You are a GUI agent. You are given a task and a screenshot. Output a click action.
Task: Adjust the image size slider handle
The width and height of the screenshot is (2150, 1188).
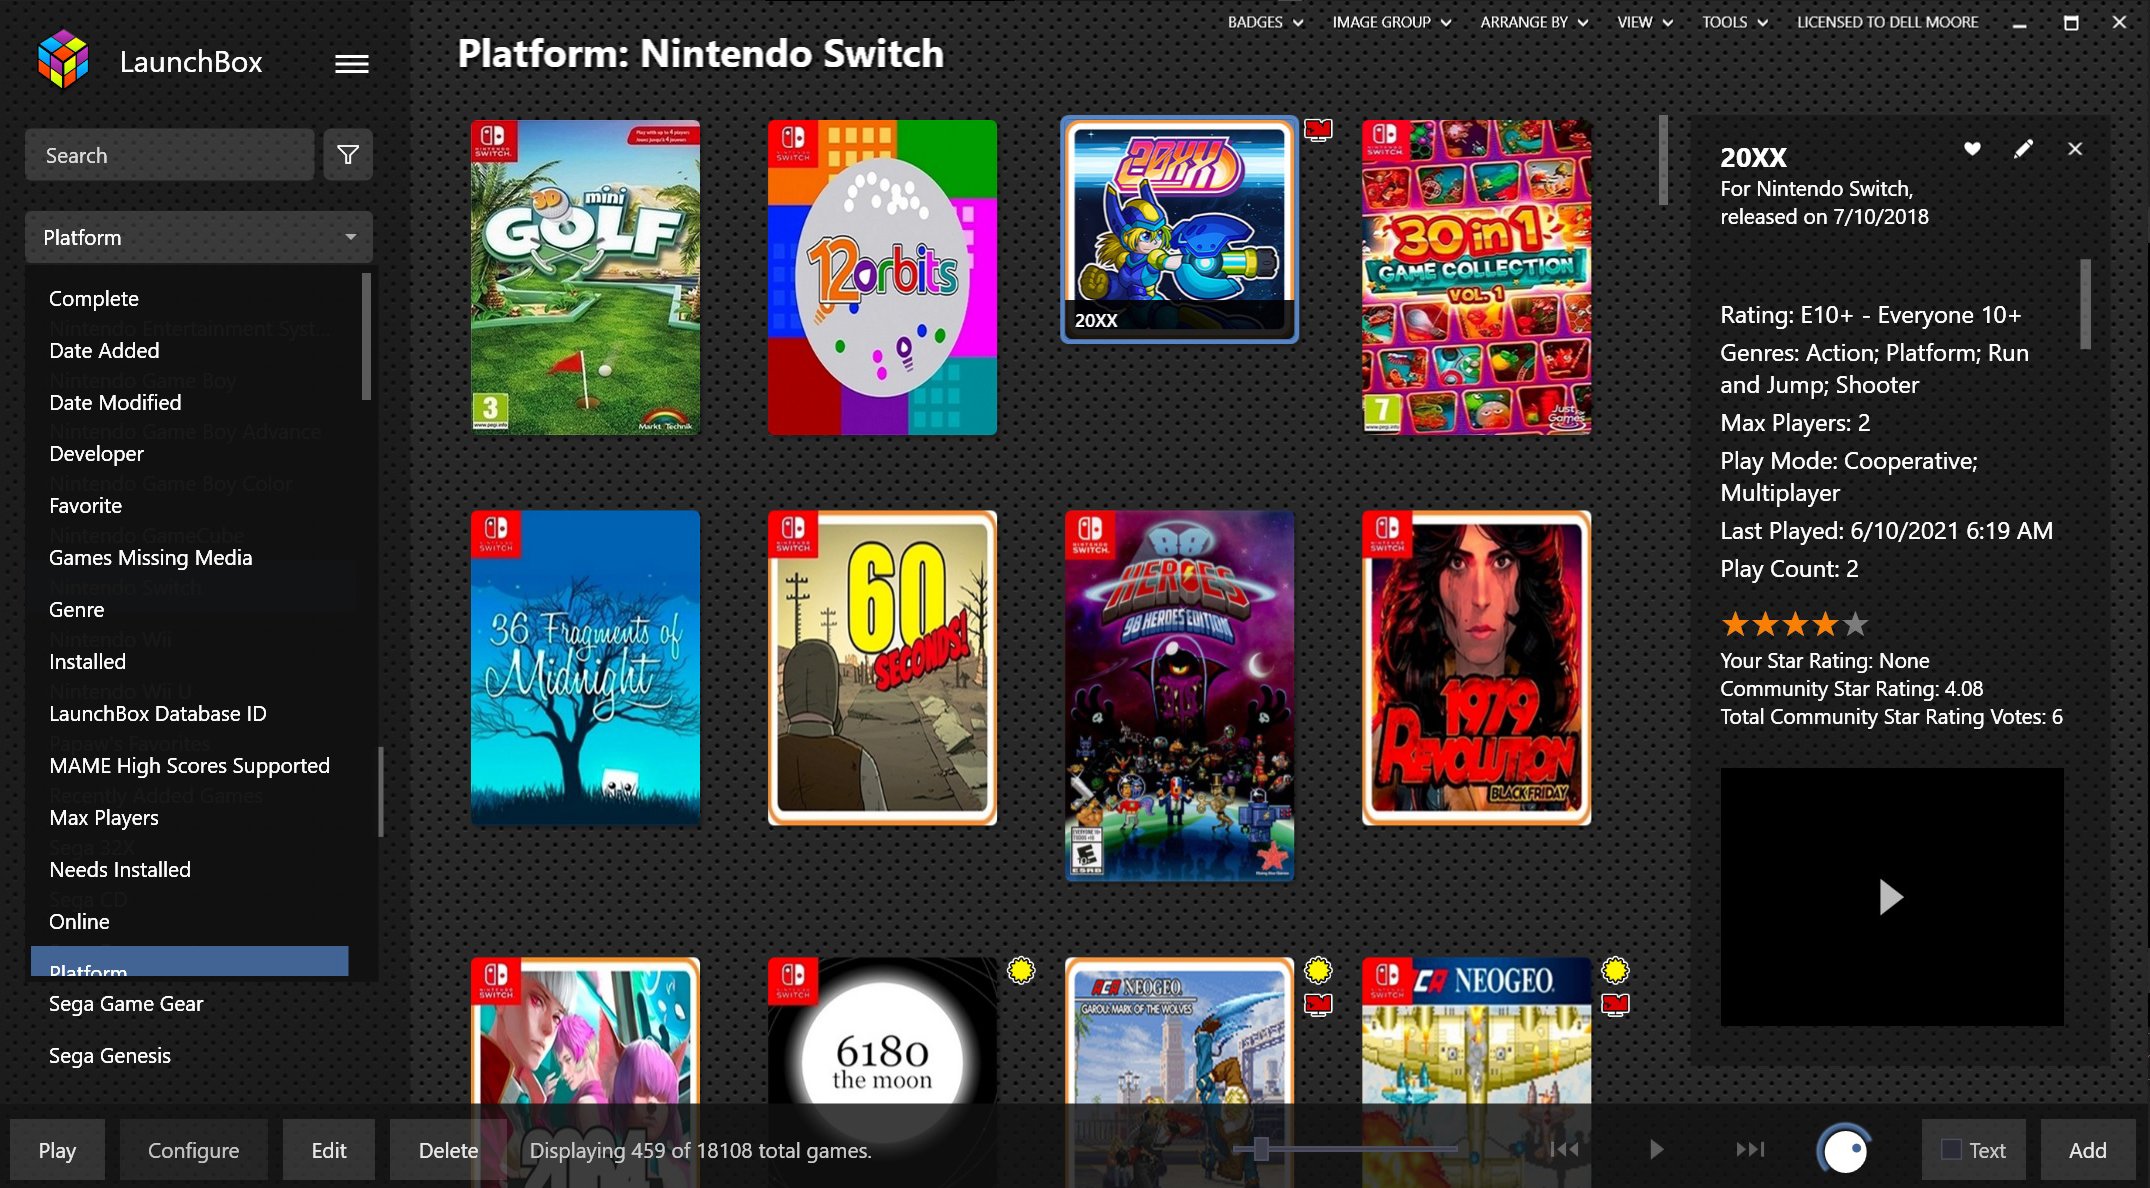tap(1261, 1149)
